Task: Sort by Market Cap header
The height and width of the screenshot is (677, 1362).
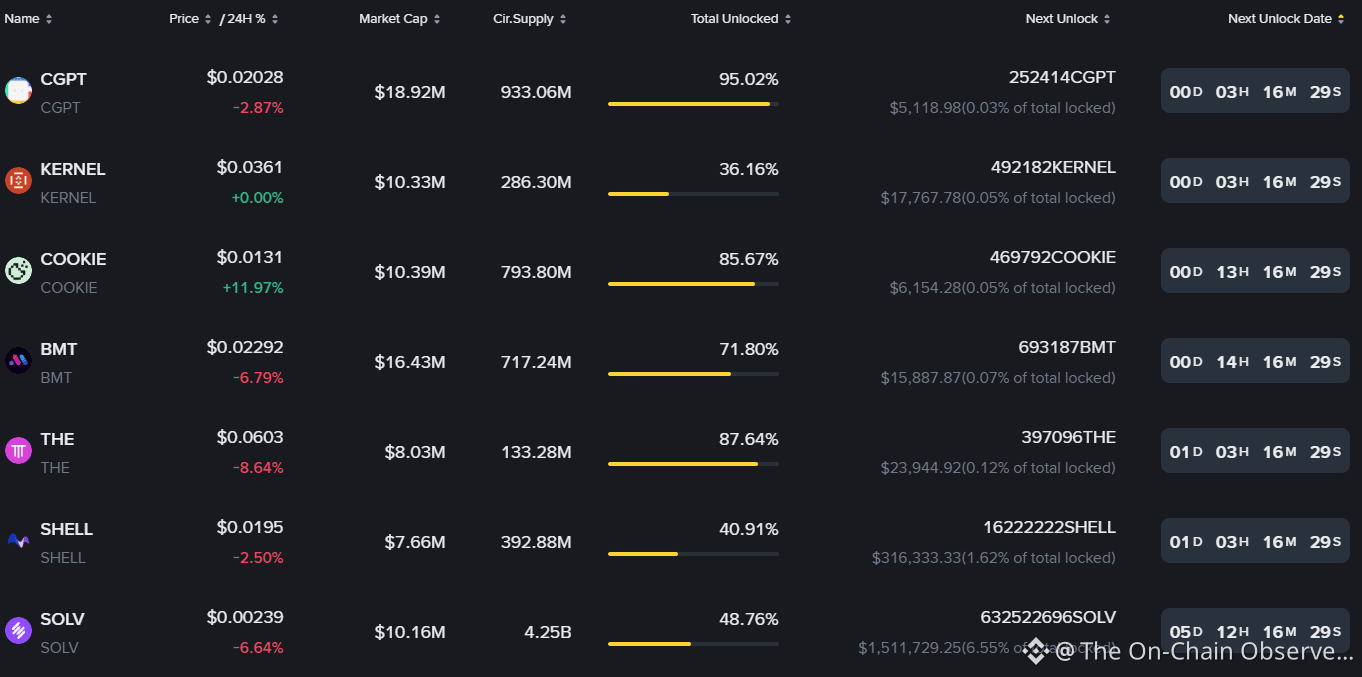Action: 400,19
